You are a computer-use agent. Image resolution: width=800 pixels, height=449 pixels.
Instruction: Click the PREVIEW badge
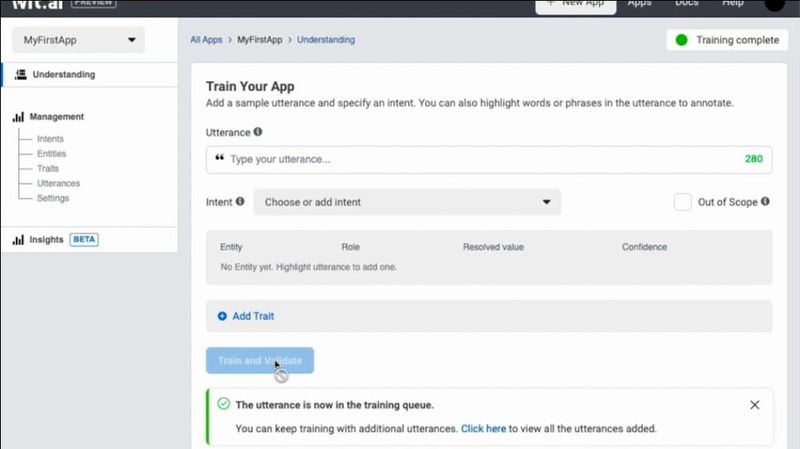coord(93,3)
